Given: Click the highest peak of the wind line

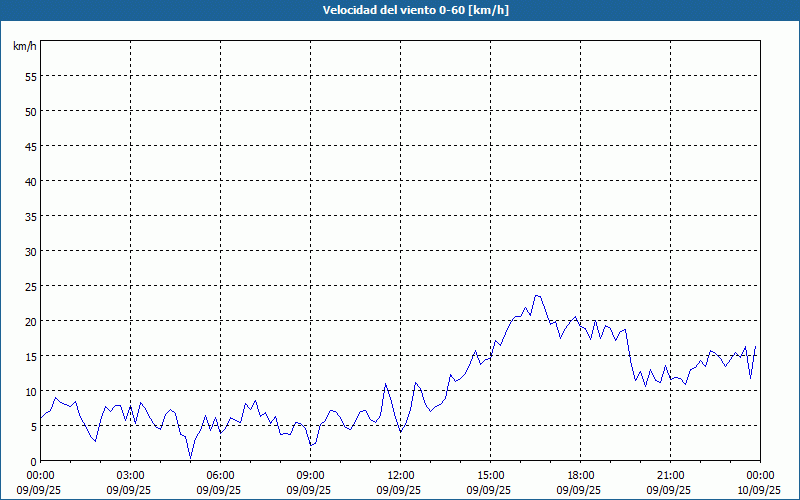Looking at the screenshot, I should click(538, 295).
